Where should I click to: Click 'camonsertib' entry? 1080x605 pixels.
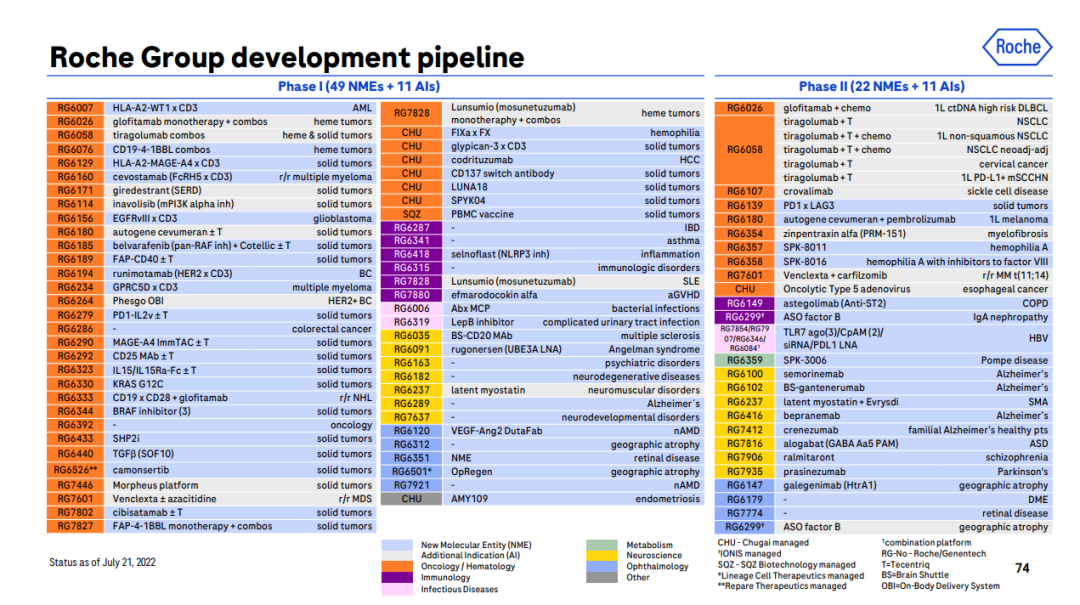tap(141, 470)
